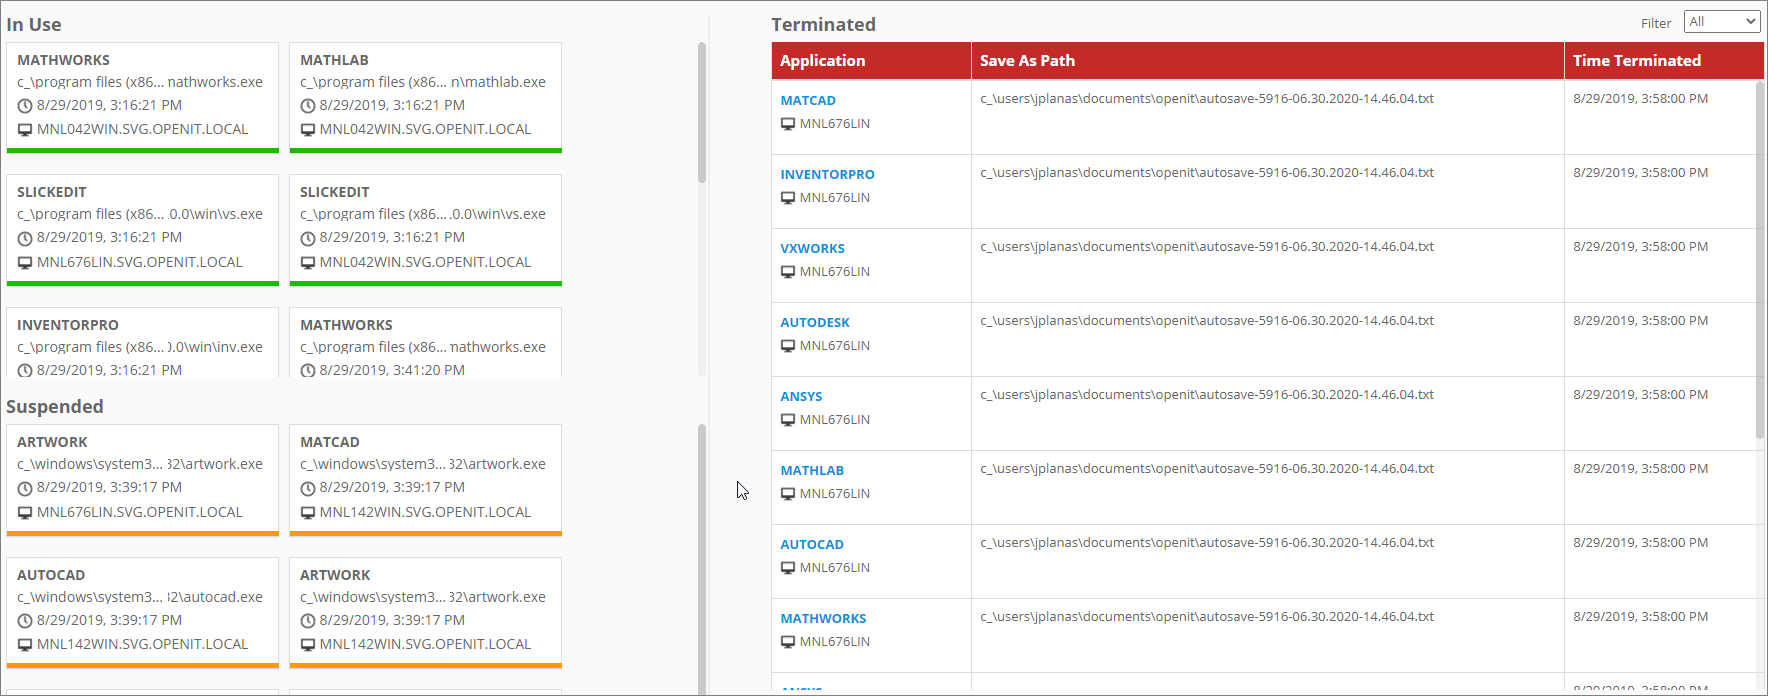The width and height of the screenshot is (1768, 696).
Task: Click the monitor icon on the Suspended MATCAD card
Action: pos(308,513)
